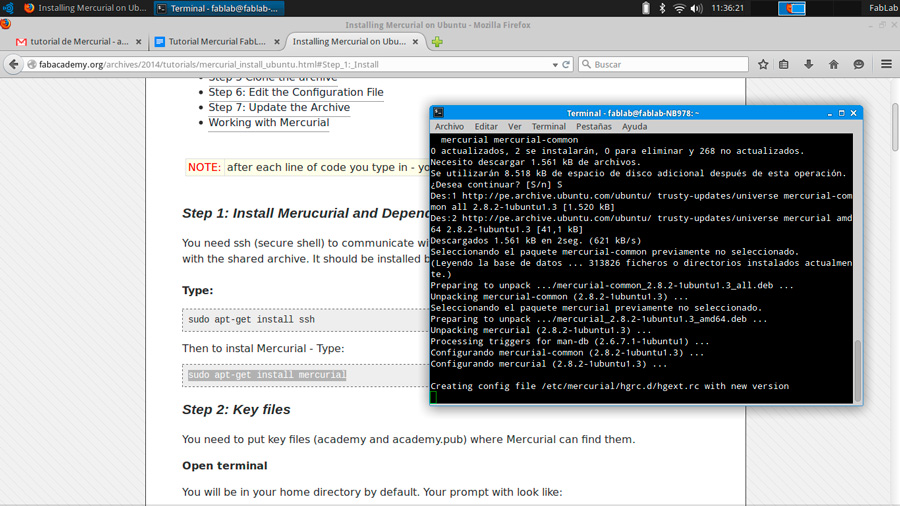Click the sudo apt-get install ssh code box
The image size is (900, 506).
[306, 320]
